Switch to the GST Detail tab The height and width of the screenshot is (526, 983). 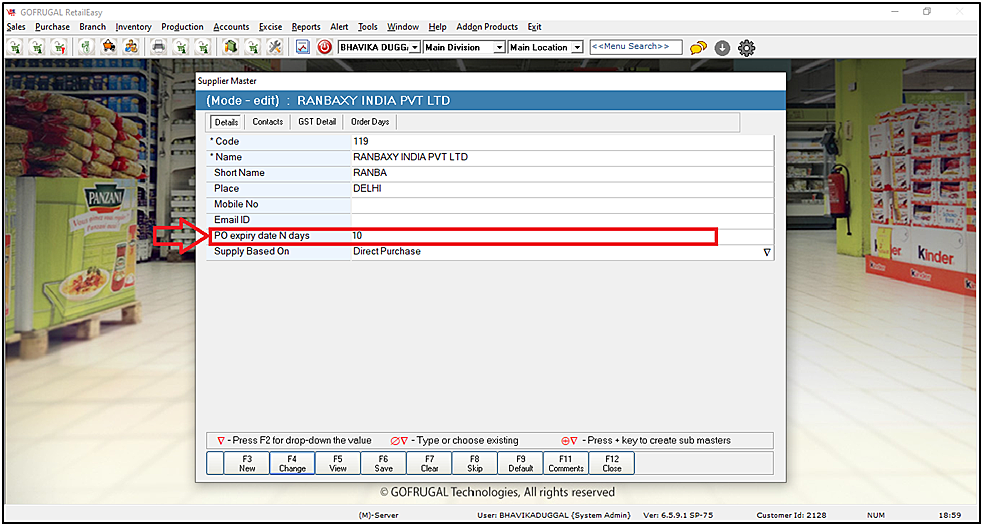click(x=316, y=122)
